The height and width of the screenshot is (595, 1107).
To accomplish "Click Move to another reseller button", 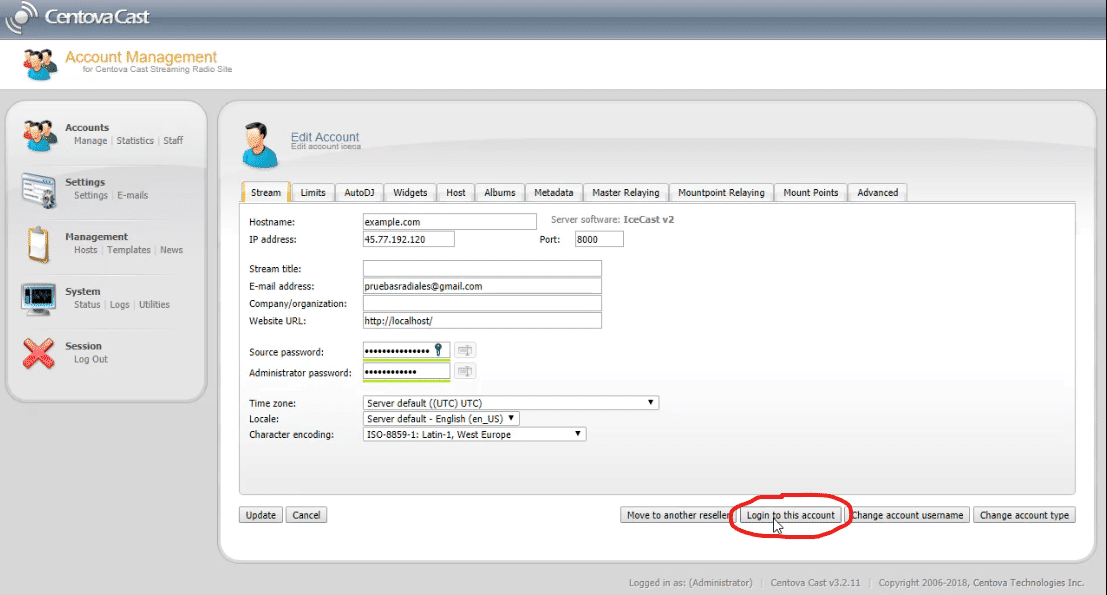I will coord(678,515).
